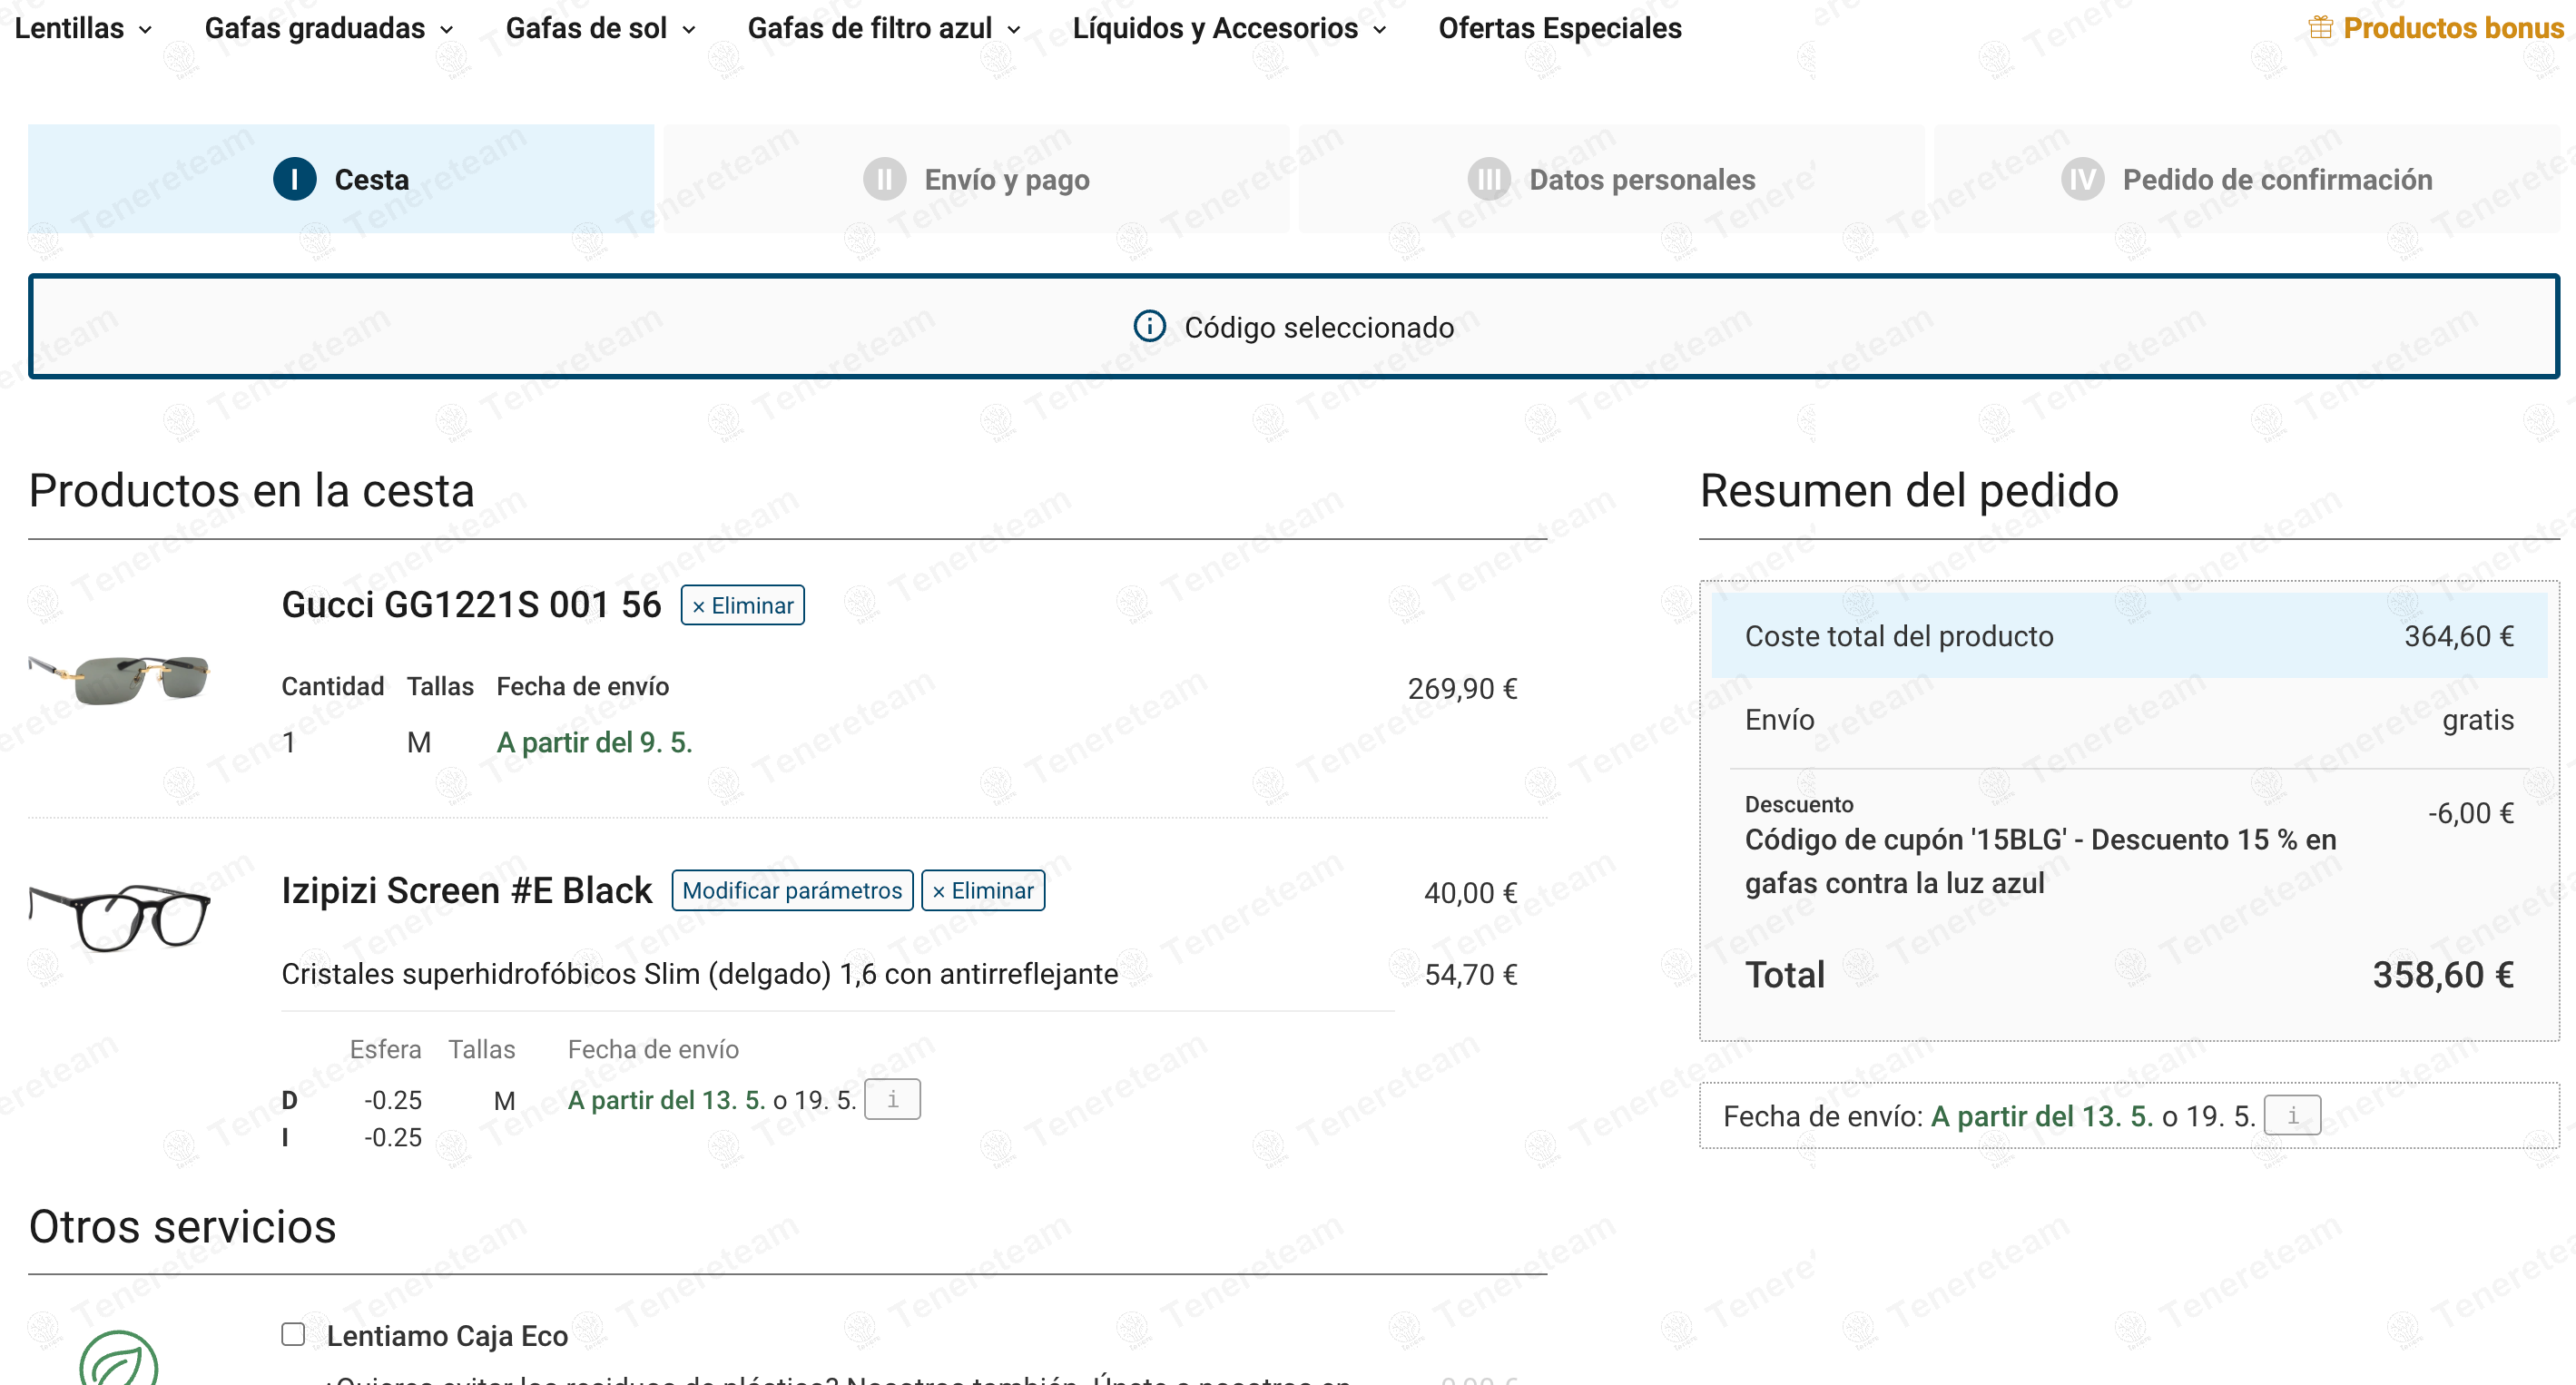Click the Izipizi black glasses thumbnail

[x=119, y=916]
